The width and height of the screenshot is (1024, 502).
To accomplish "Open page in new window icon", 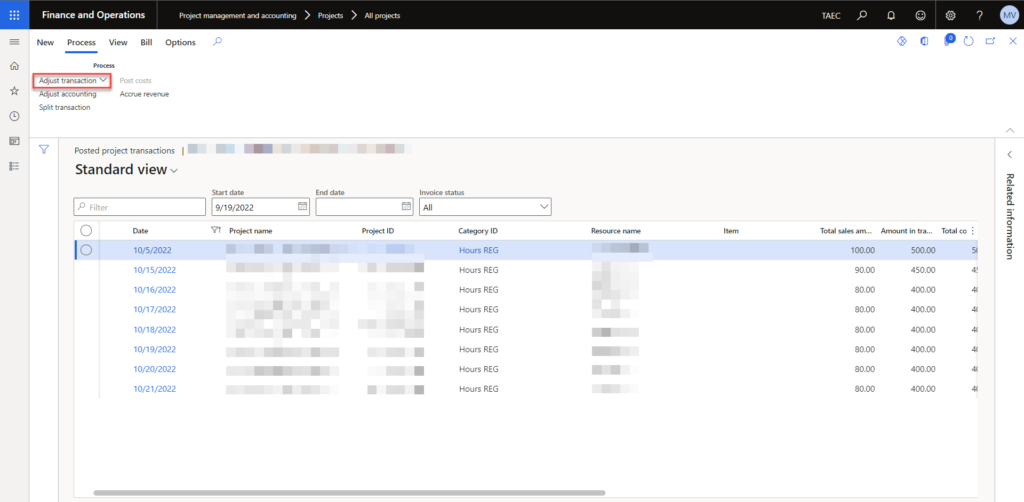I will 991,41.
